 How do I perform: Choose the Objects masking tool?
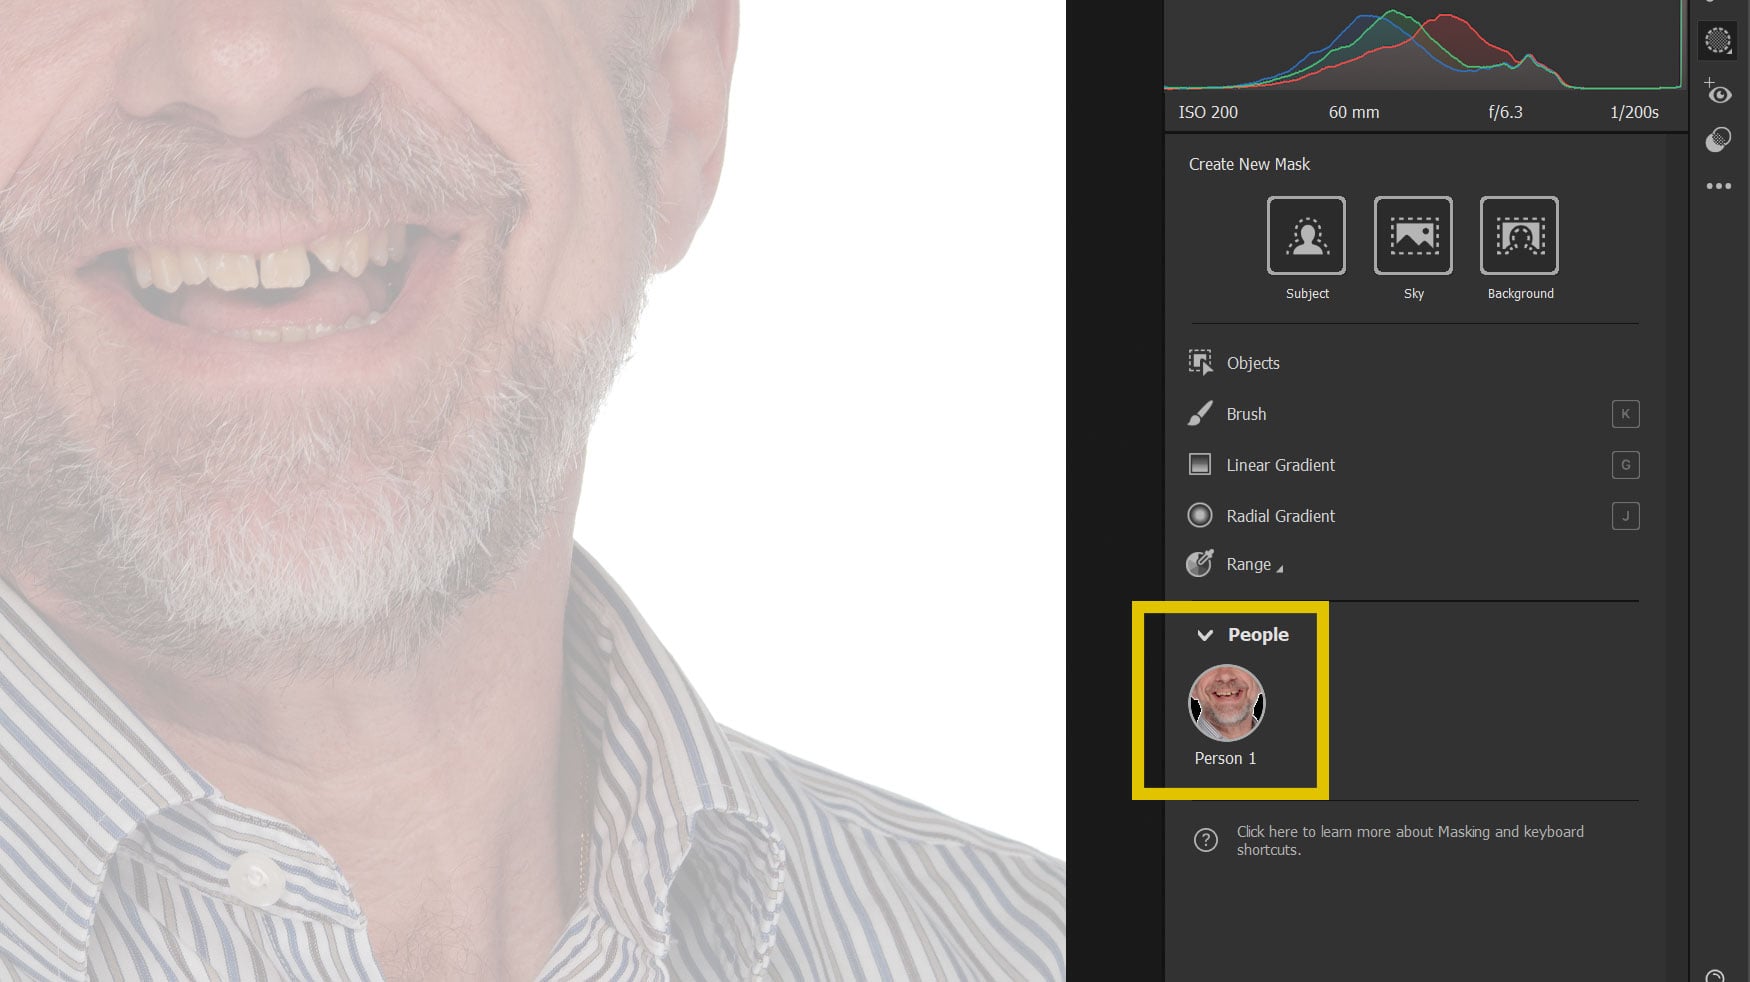[x=1252, y=363]
